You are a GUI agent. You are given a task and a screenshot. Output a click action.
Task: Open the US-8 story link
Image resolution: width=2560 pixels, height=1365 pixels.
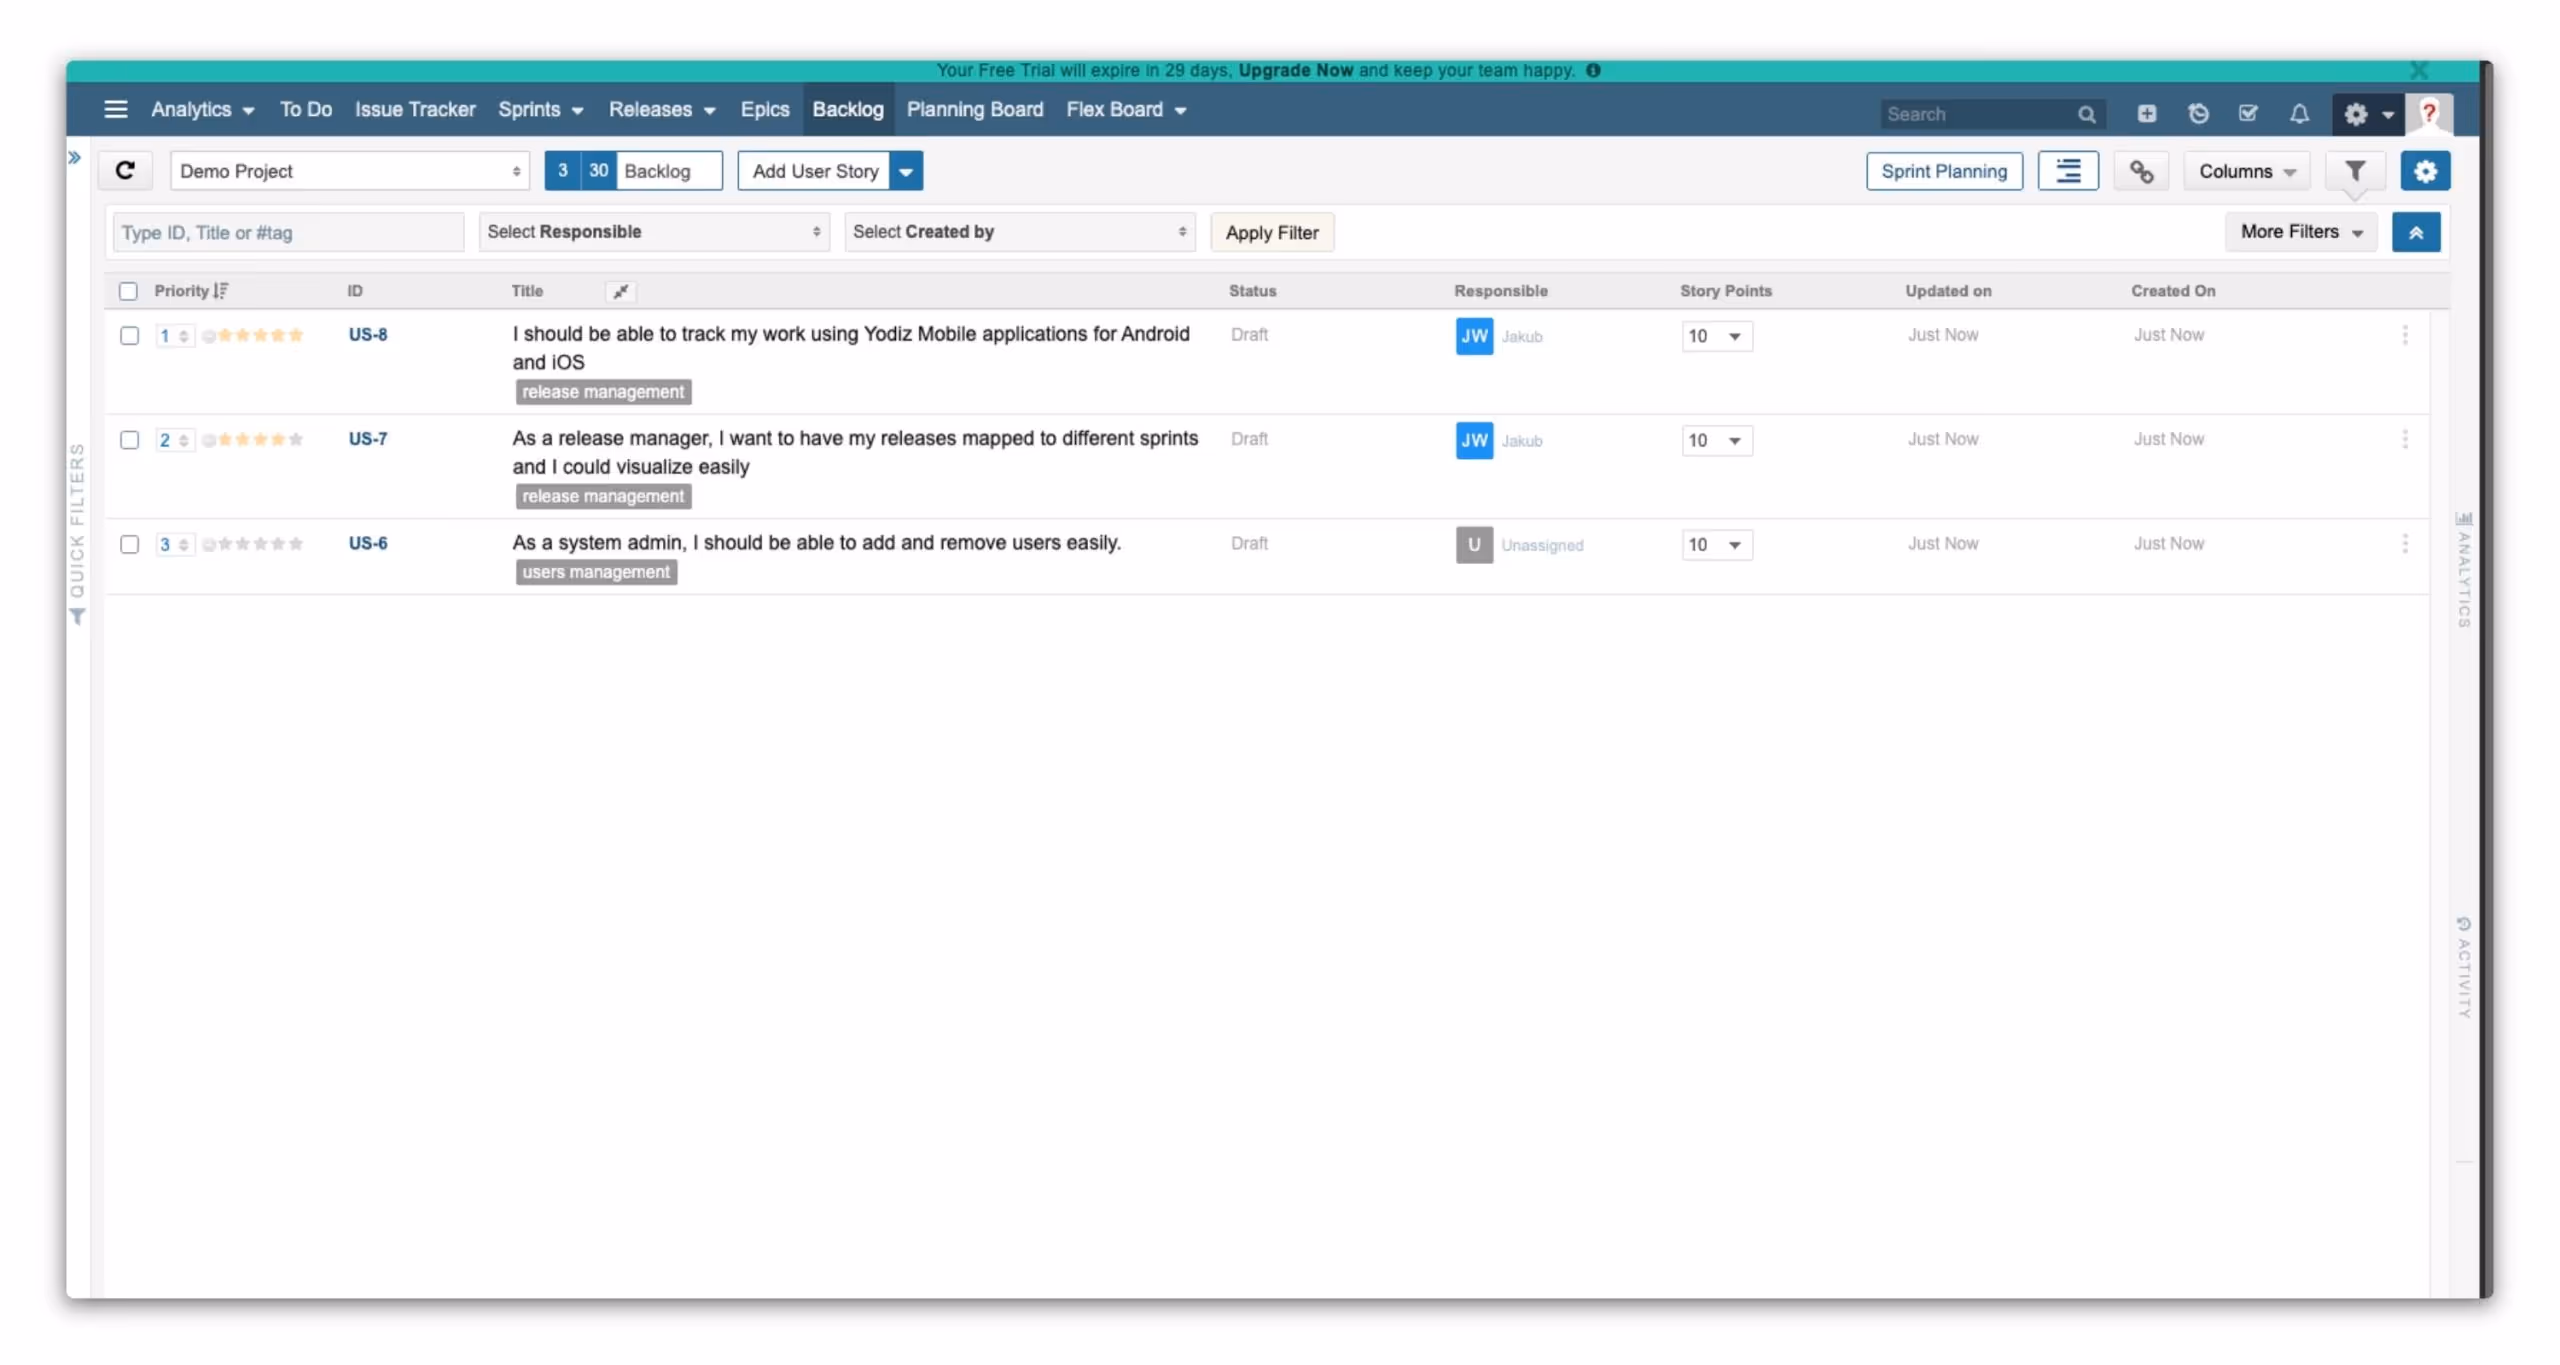(x=367, y=335)
